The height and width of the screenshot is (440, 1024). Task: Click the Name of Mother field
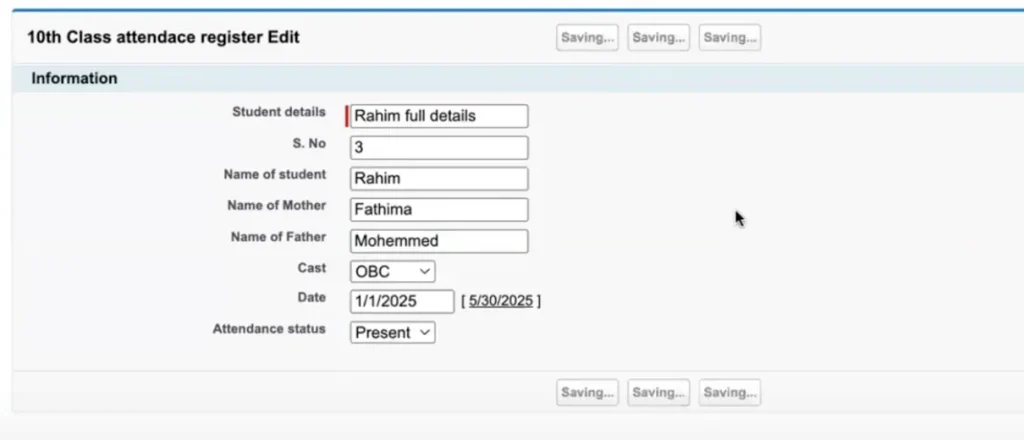[x=439, y=210]
